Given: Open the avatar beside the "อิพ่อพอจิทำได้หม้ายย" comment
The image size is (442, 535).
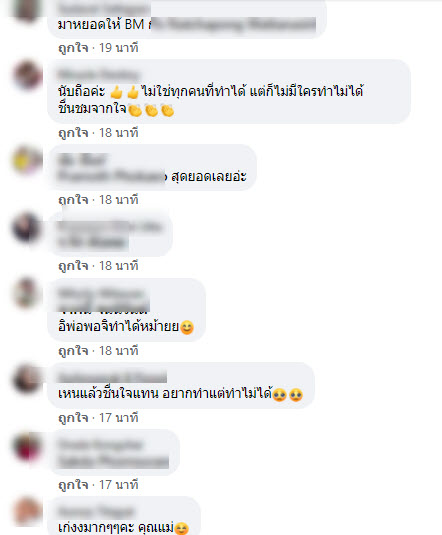Looking at the screenshot, I should [27, 293].
